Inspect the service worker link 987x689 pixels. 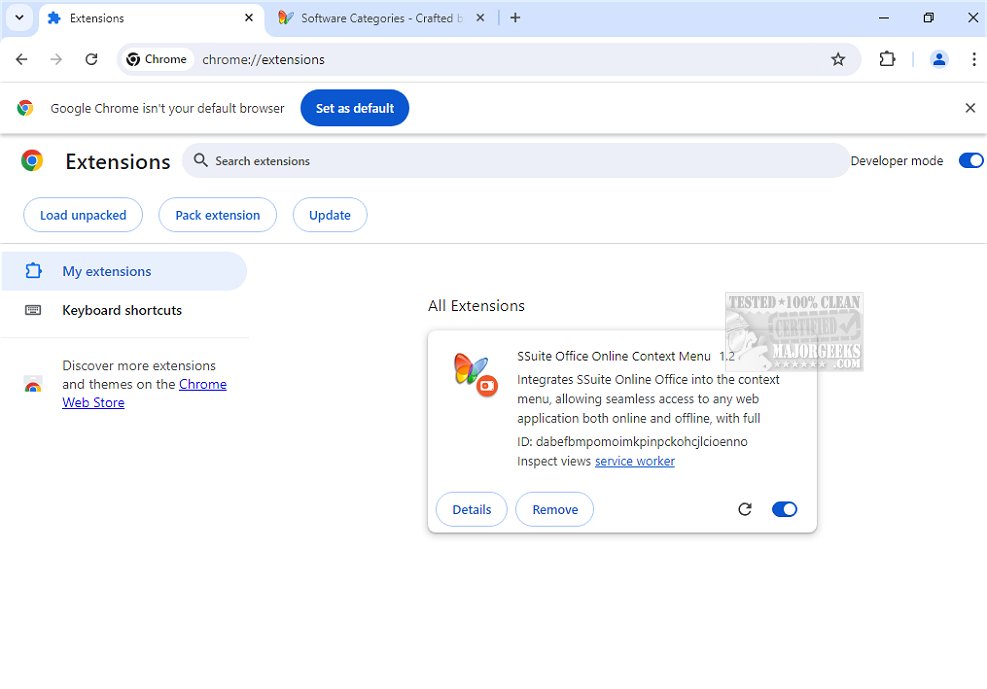coord(634,461)
